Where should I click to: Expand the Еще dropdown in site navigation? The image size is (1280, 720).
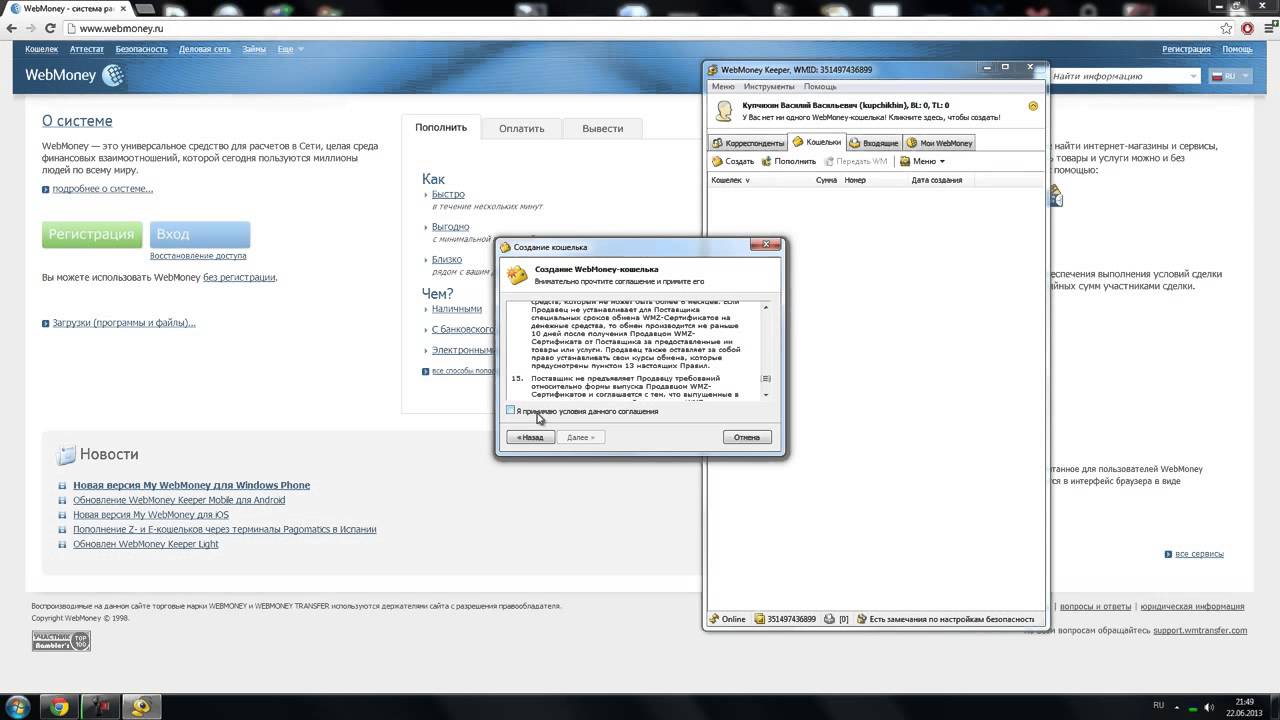point(290,49)
